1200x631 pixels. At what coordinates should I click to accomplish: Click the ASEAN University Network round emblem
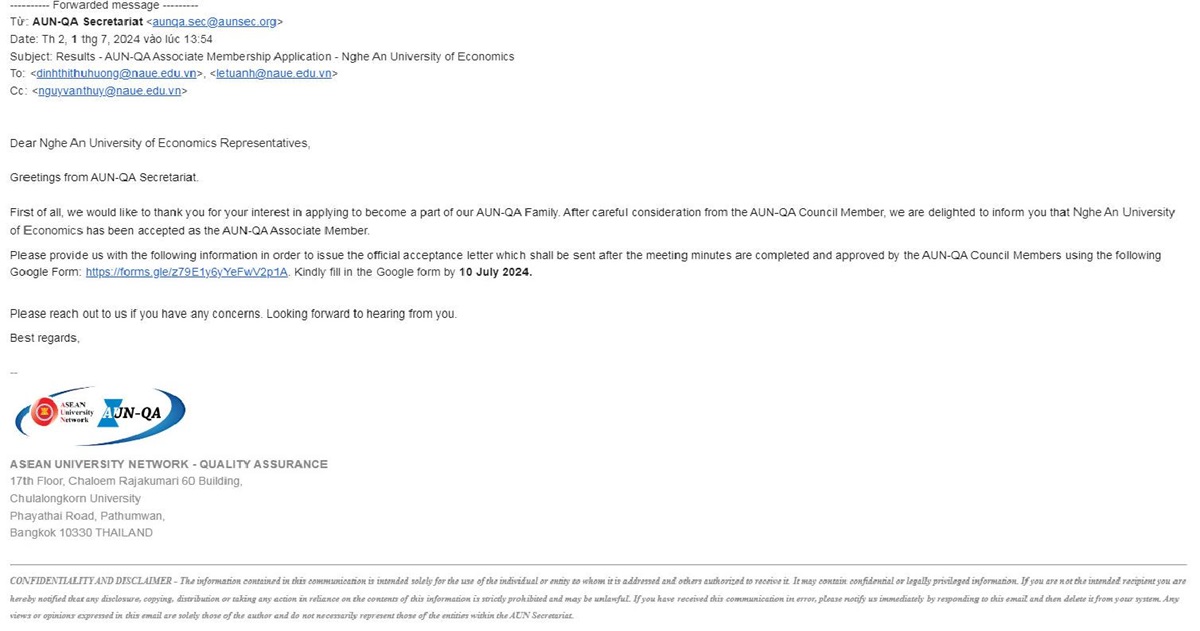coord(44,411)
